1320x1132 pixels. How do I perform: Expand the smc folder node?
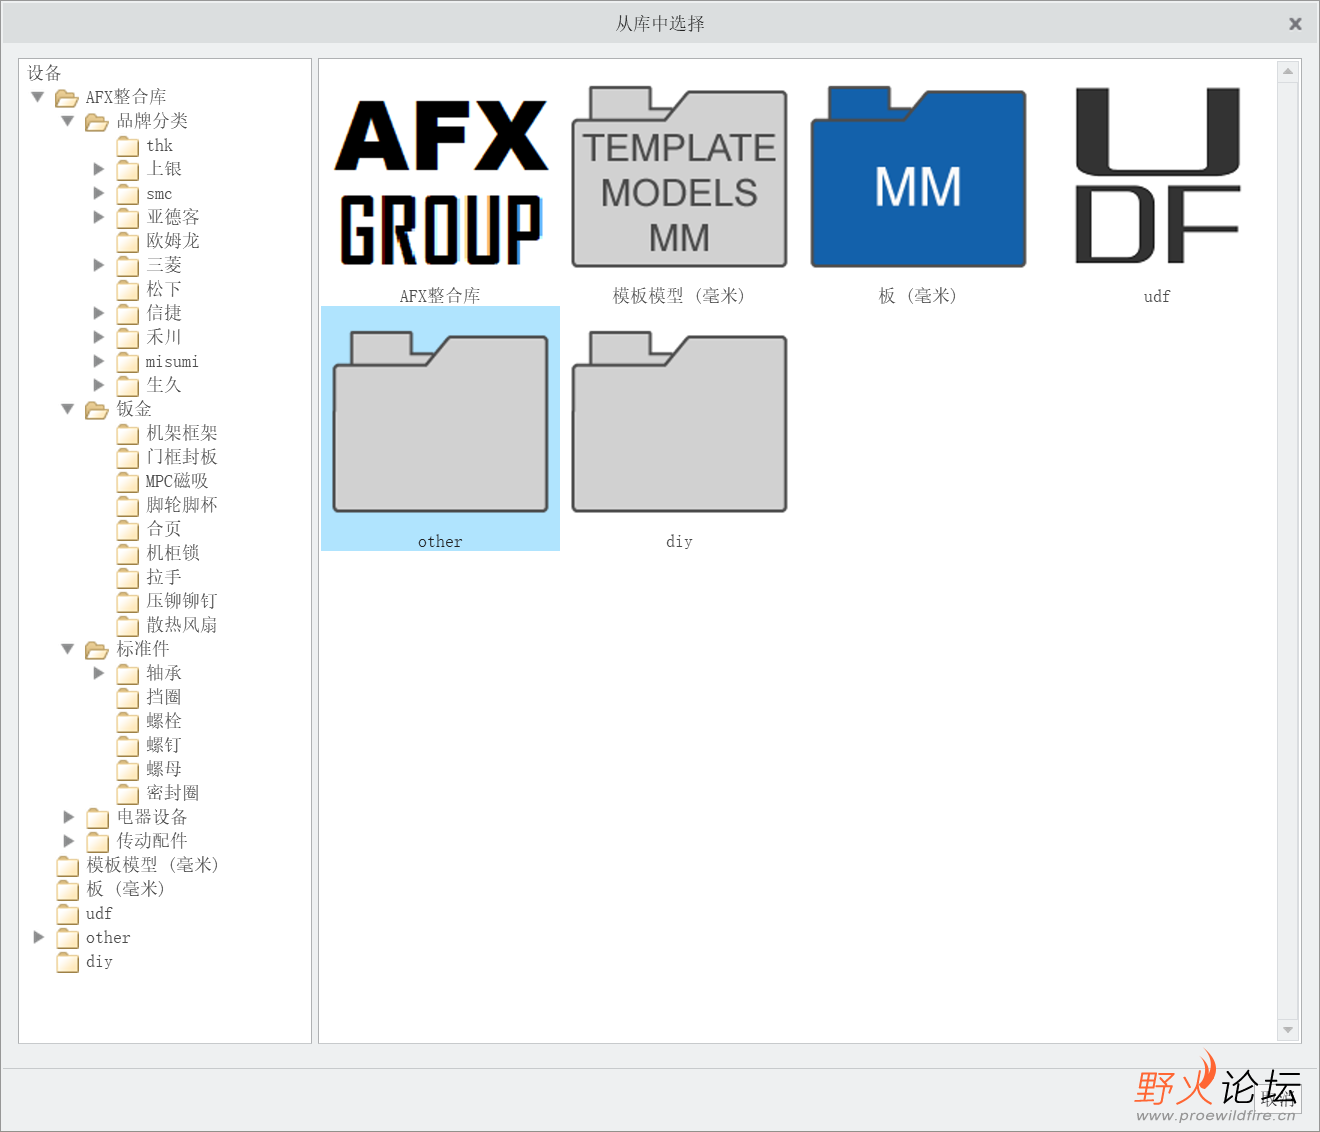point(98,193)
